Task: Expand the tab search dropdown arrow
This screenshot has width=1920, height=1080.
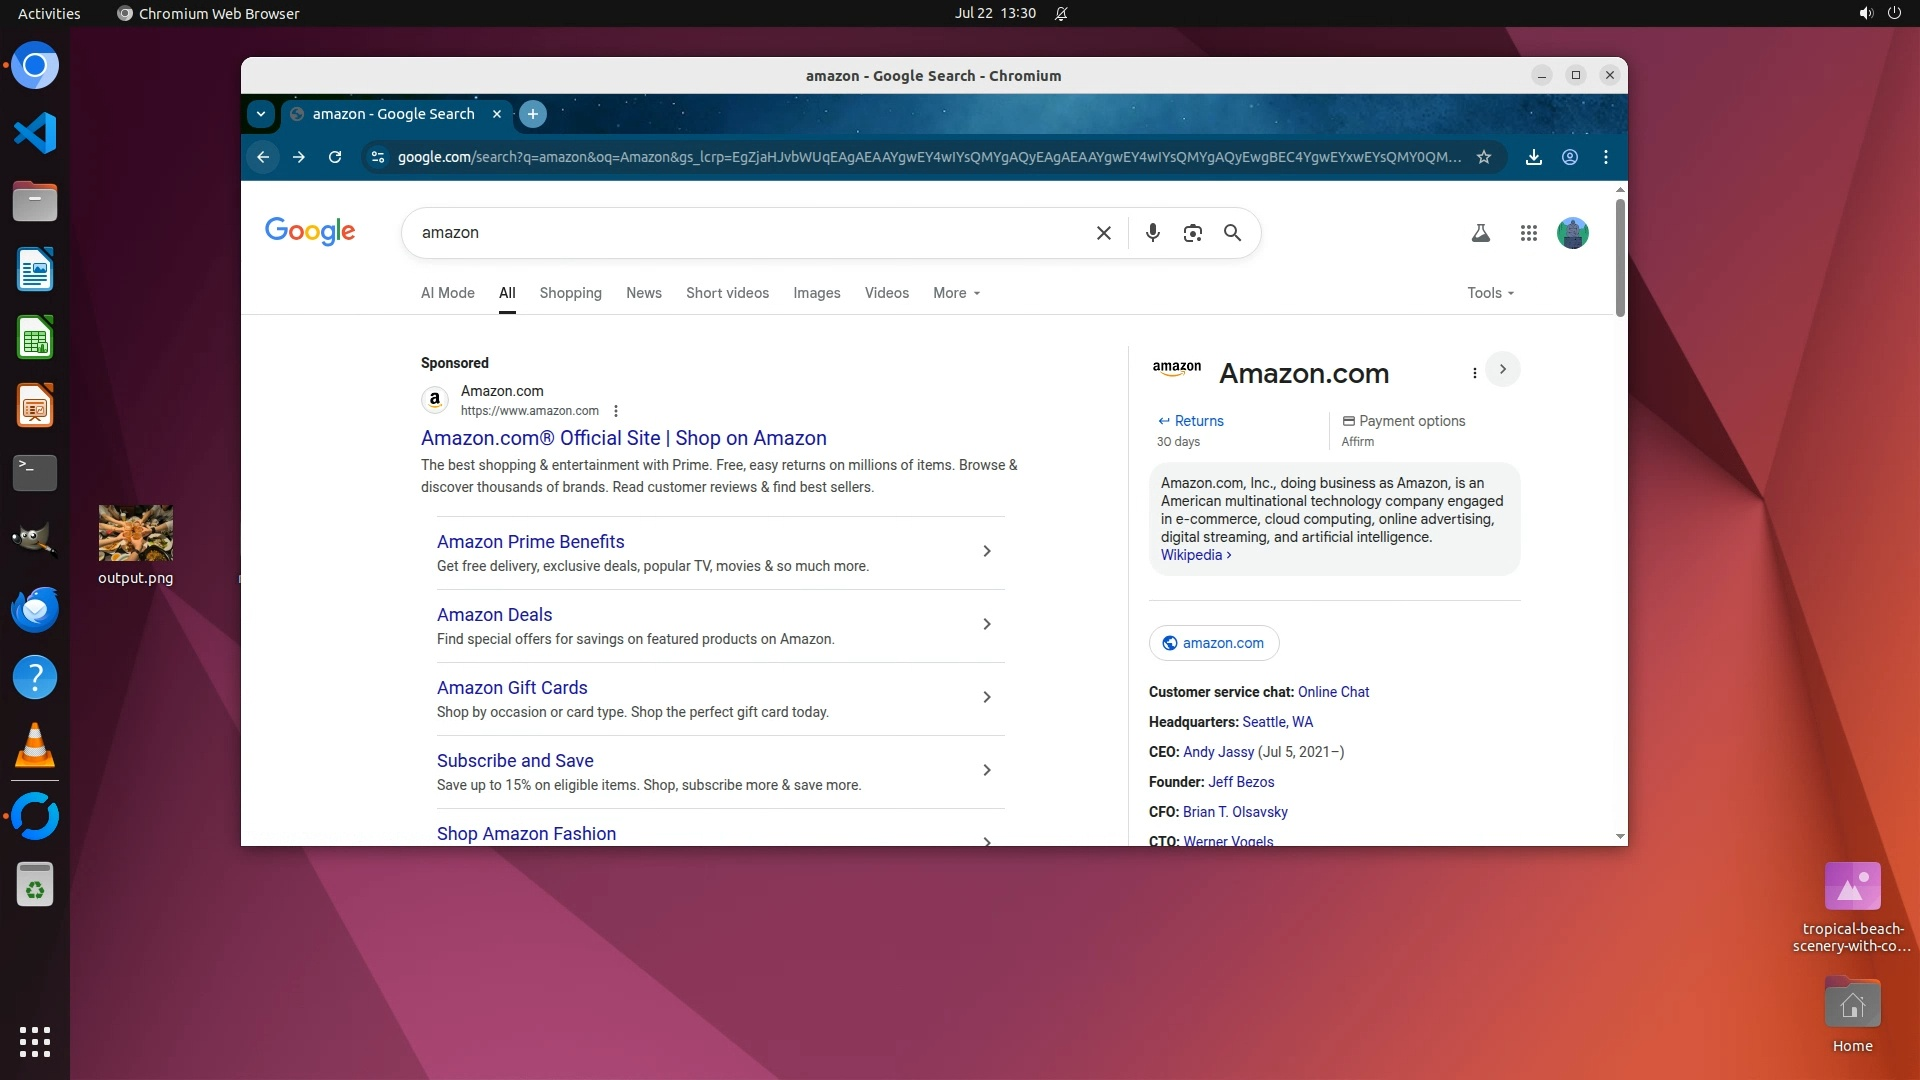Action: point(261,114)
